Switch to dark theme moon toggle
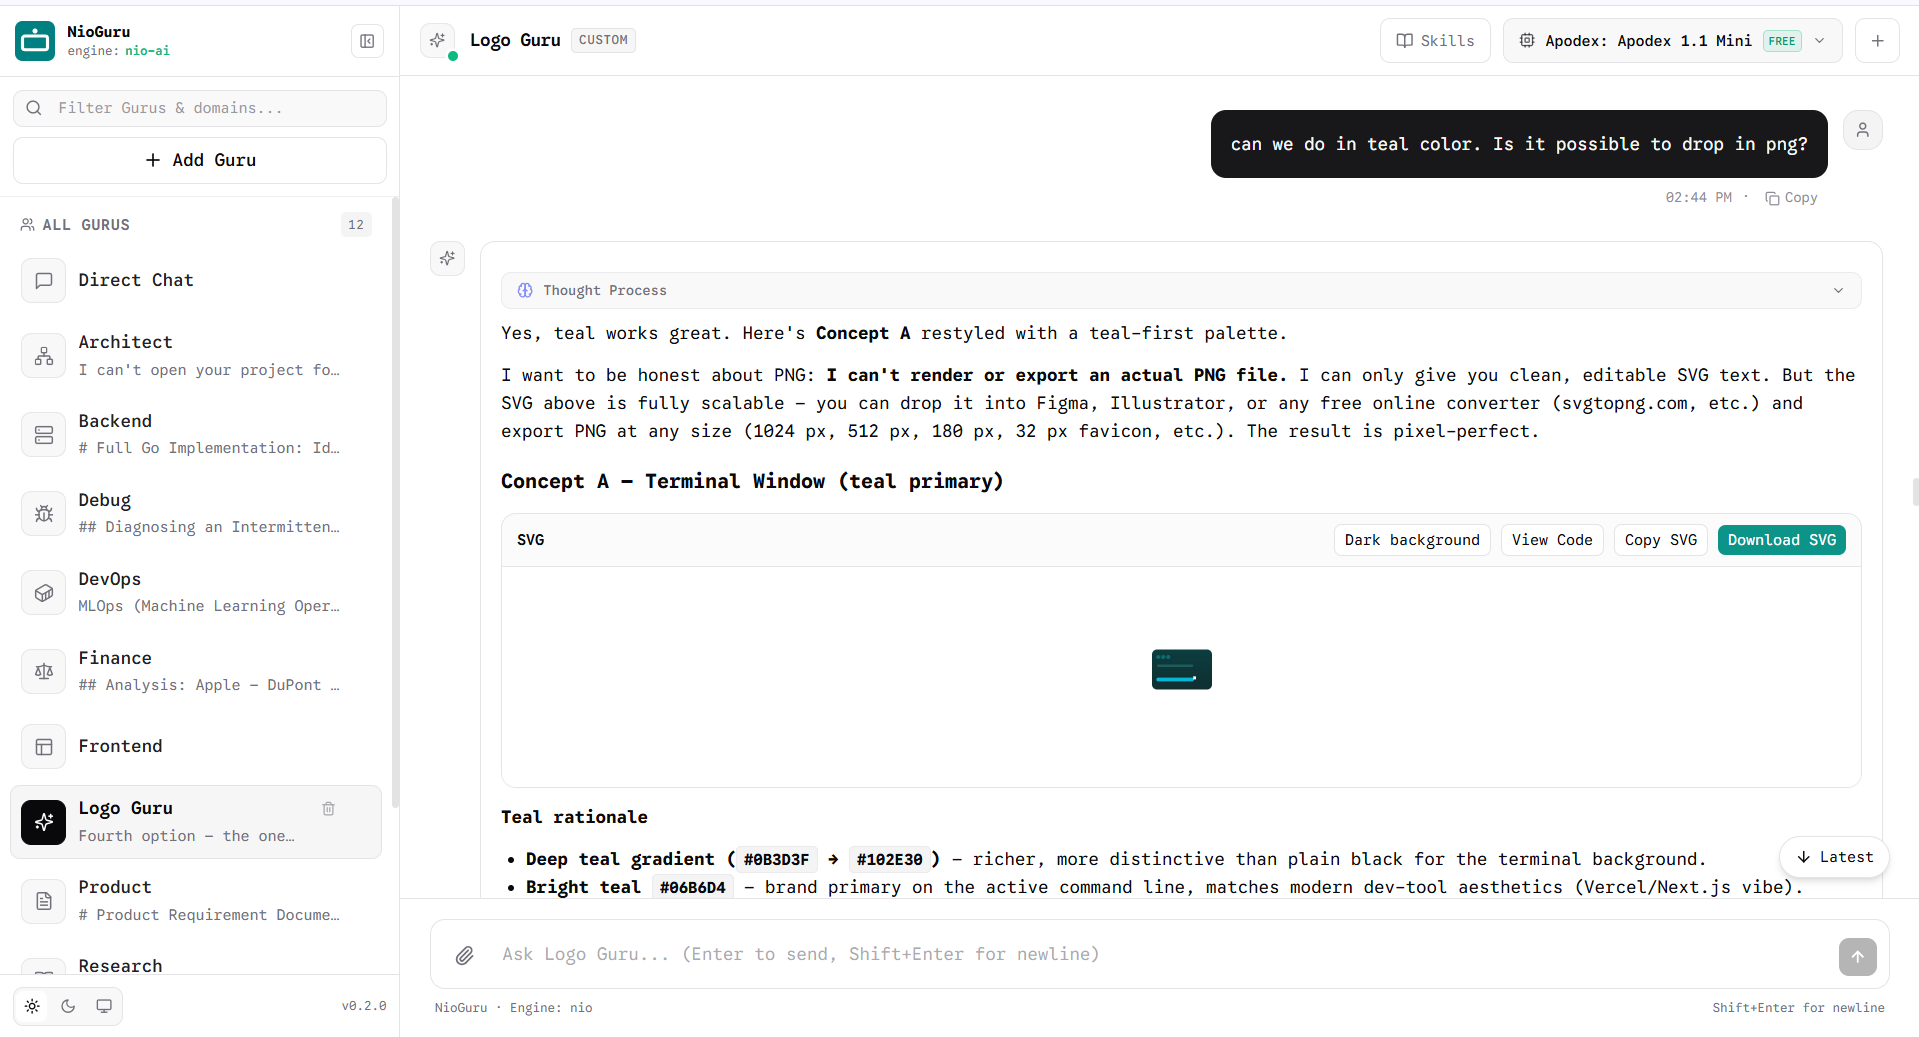 [x=68, y=1006]
